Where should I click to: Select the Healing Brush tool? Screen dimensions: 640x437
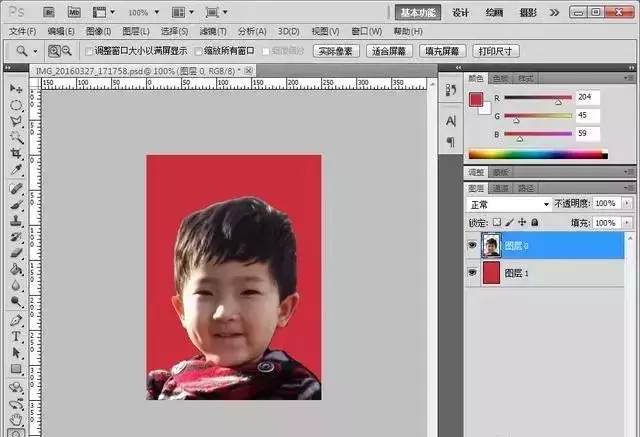point(16,189)
